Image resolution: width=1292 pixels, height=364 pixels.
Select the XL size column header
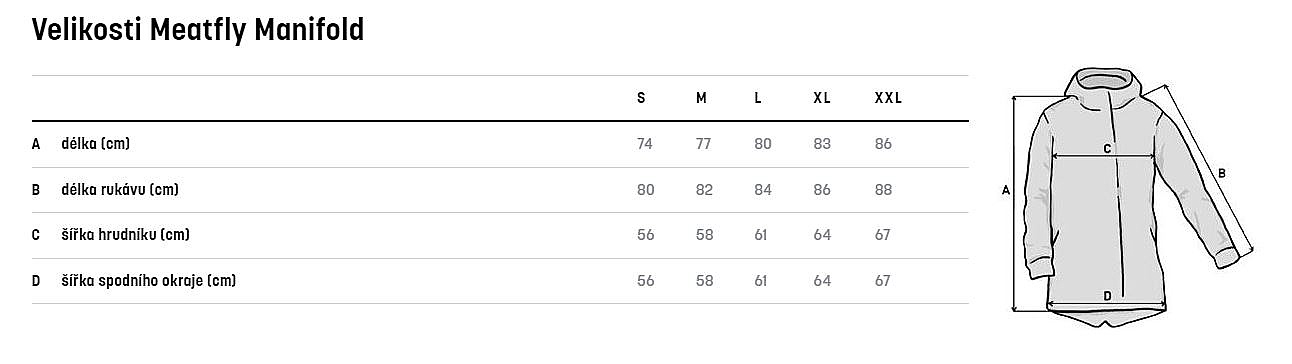(822, 98)
